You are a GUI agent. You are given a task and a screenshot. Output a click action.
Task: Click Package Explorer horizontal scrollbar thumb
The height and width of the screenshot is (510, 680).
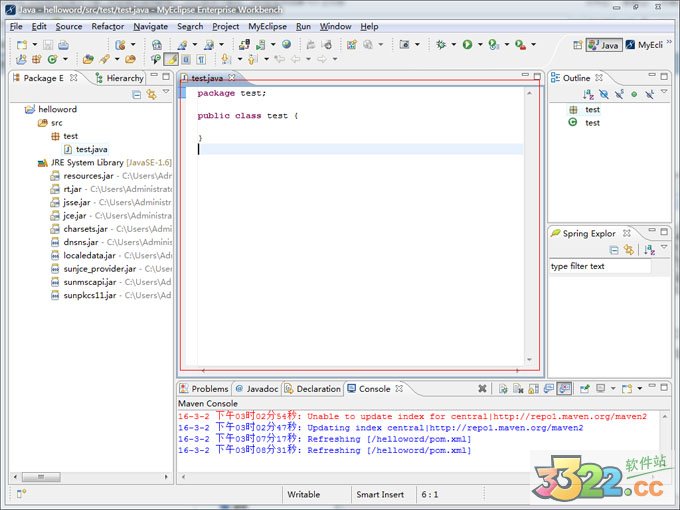pyautogui.click(x=41, y=477)
